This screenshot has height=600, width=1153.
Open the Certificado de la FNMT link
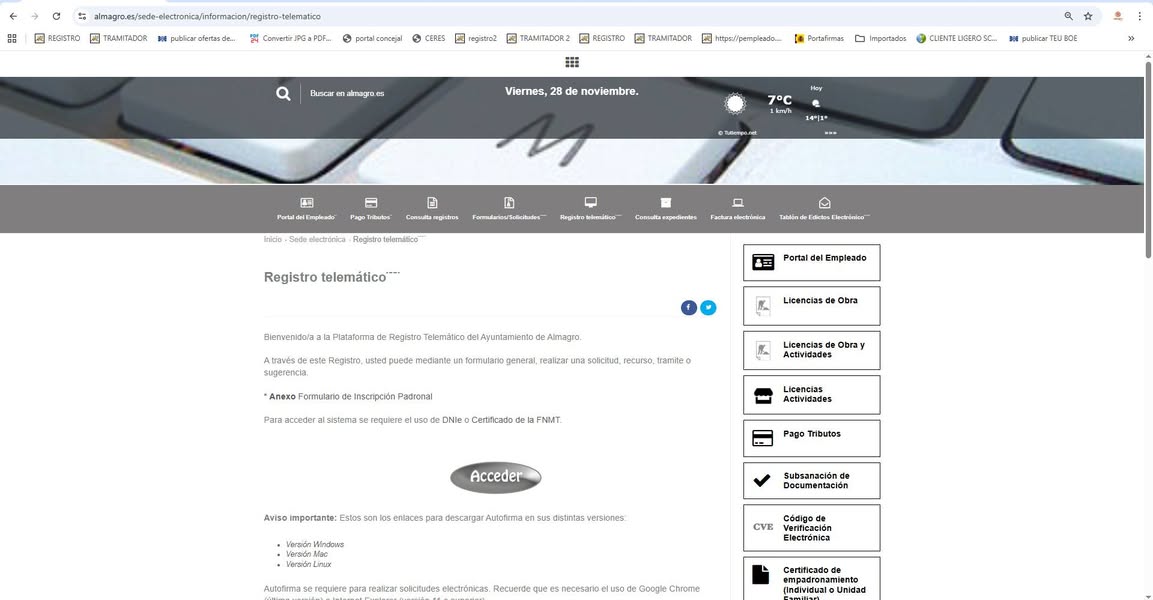click(516, 420)
